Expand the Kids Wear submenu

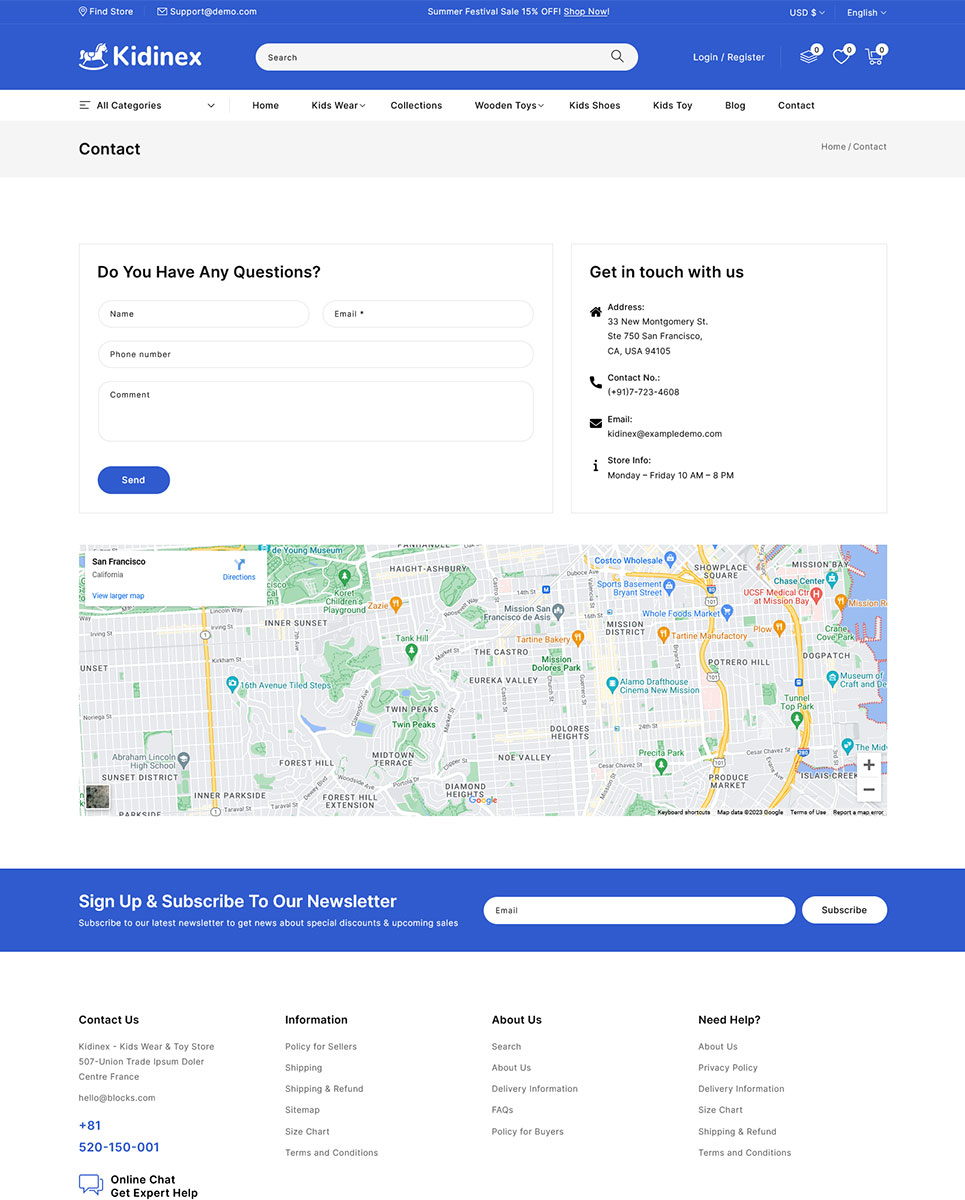pyautogui.click(x=338, y=105)
